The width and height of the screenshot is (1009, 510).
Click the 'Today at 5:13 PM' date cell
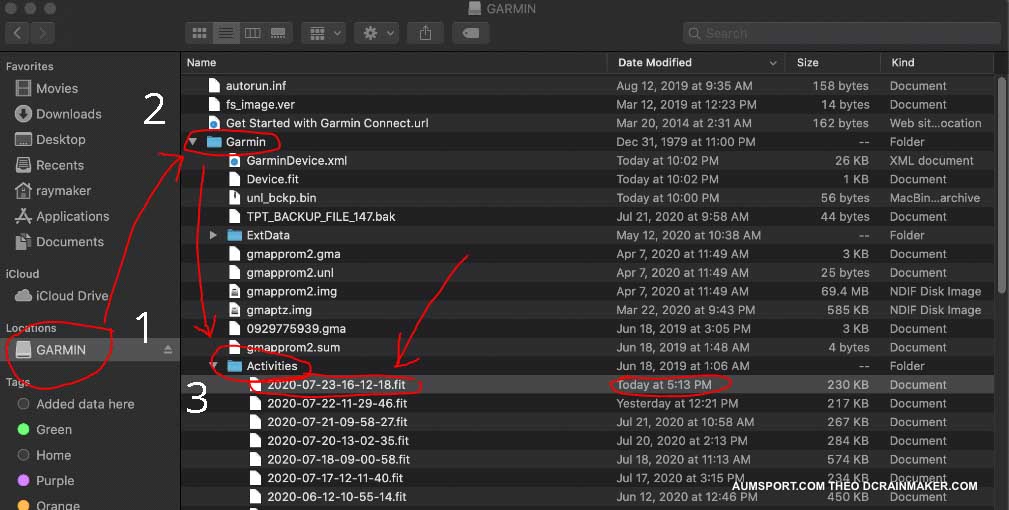(x=663, y=385)
